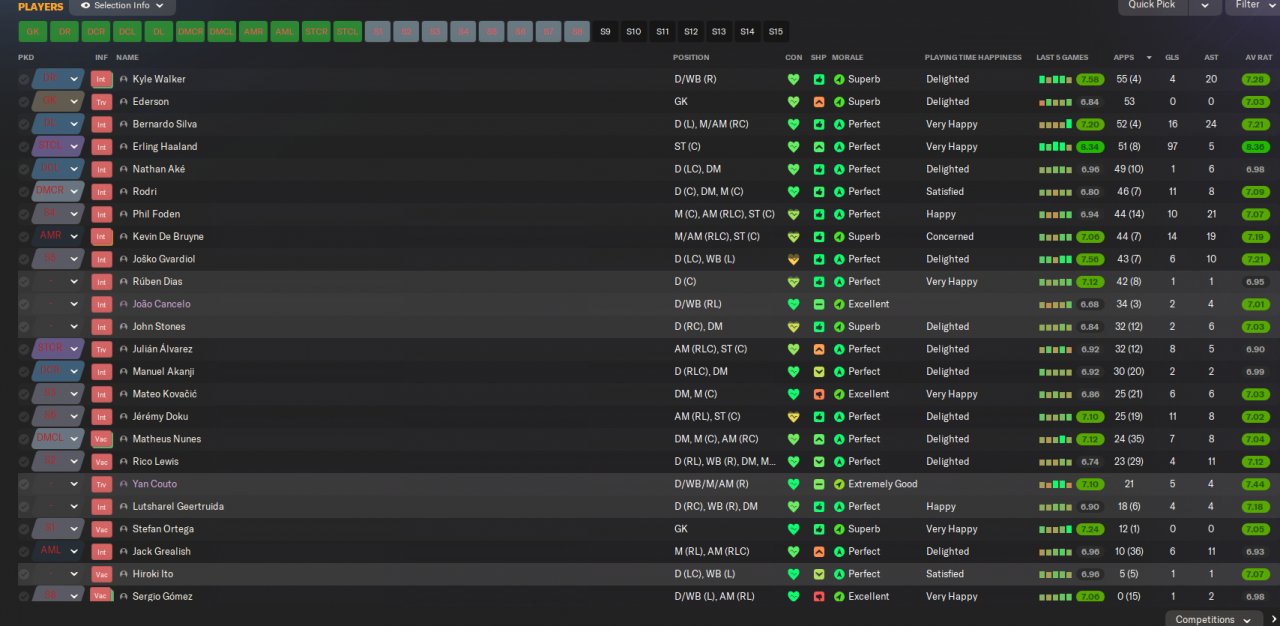Select the GK position slot button

(x=33, y=32)
